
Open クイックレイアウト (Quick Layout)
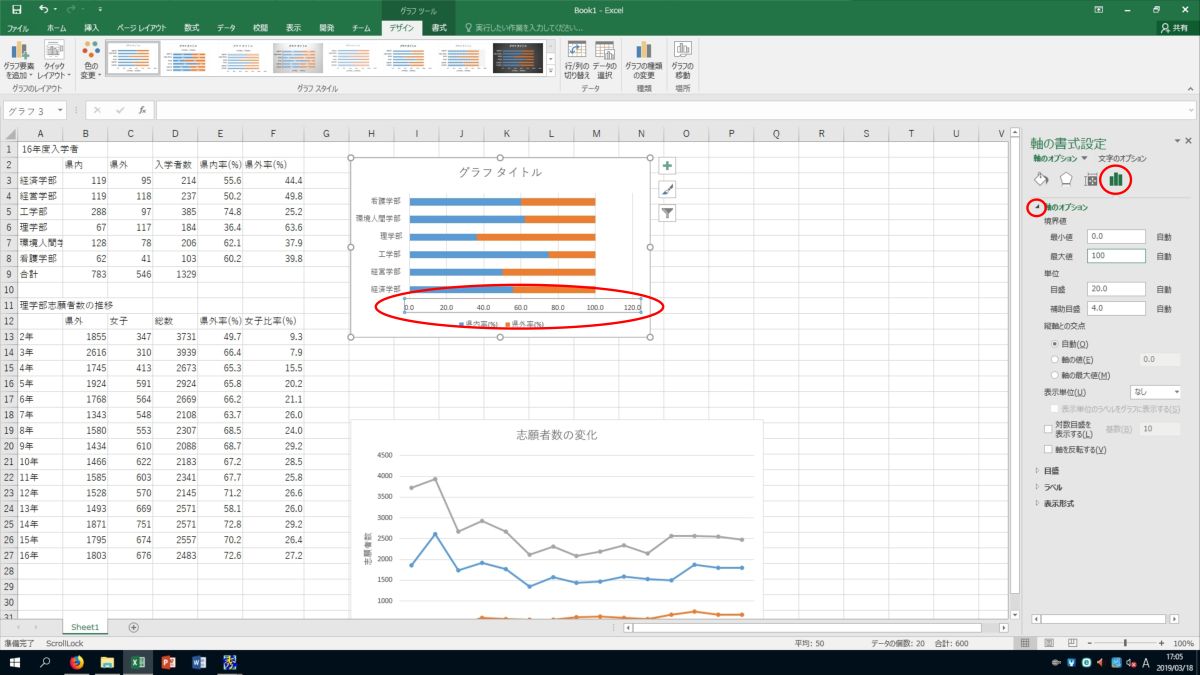(53, 60)
